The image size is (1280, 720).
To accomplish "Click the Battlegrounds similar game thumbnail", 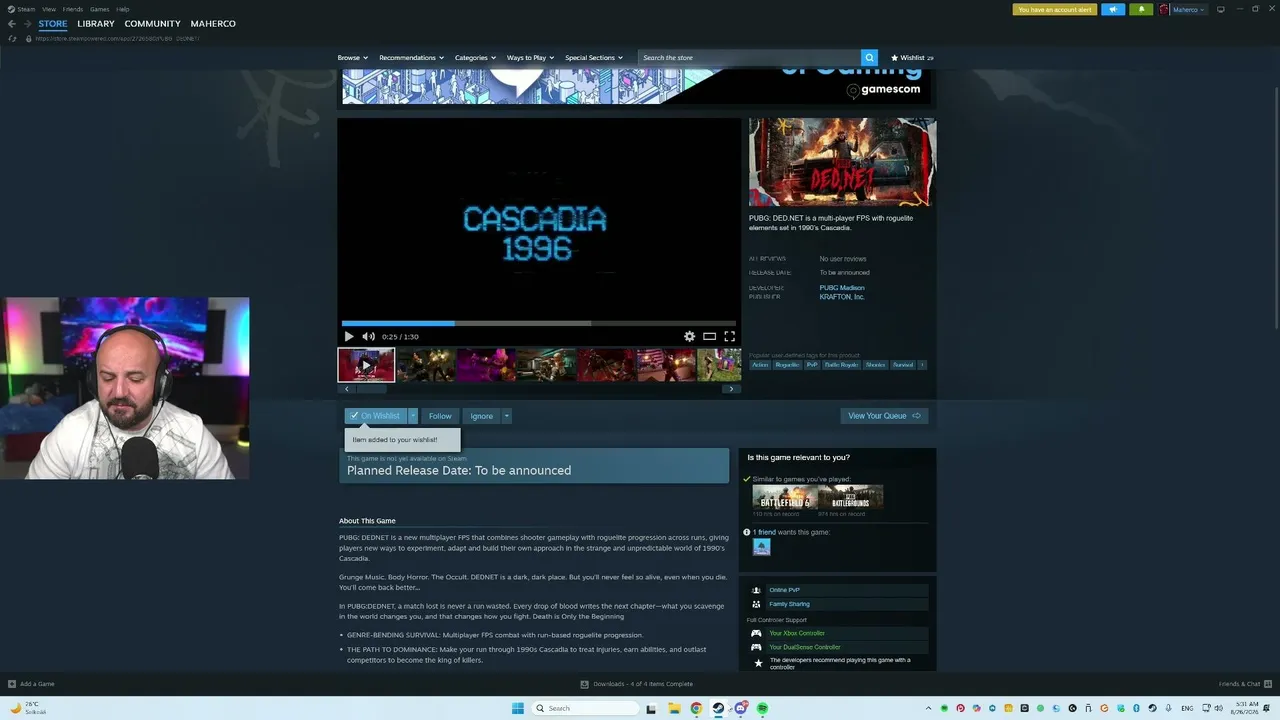I will (851, 497).
